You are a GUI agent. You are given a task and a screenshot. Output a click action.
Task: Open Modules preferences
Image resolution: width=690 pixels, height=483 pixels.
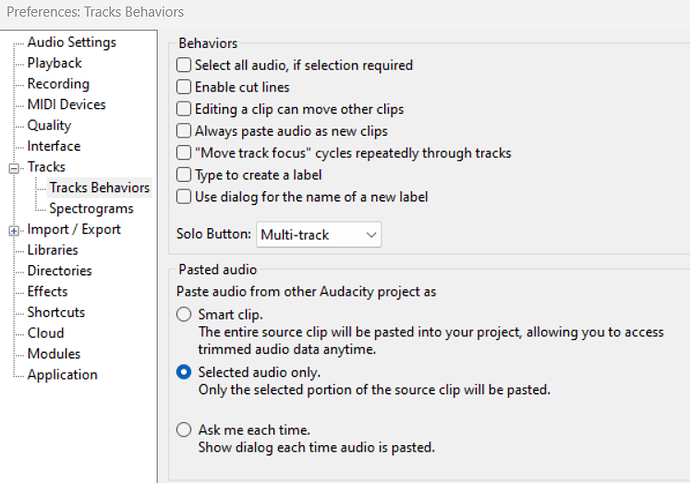pyautogui.click(x=54, y=354)
